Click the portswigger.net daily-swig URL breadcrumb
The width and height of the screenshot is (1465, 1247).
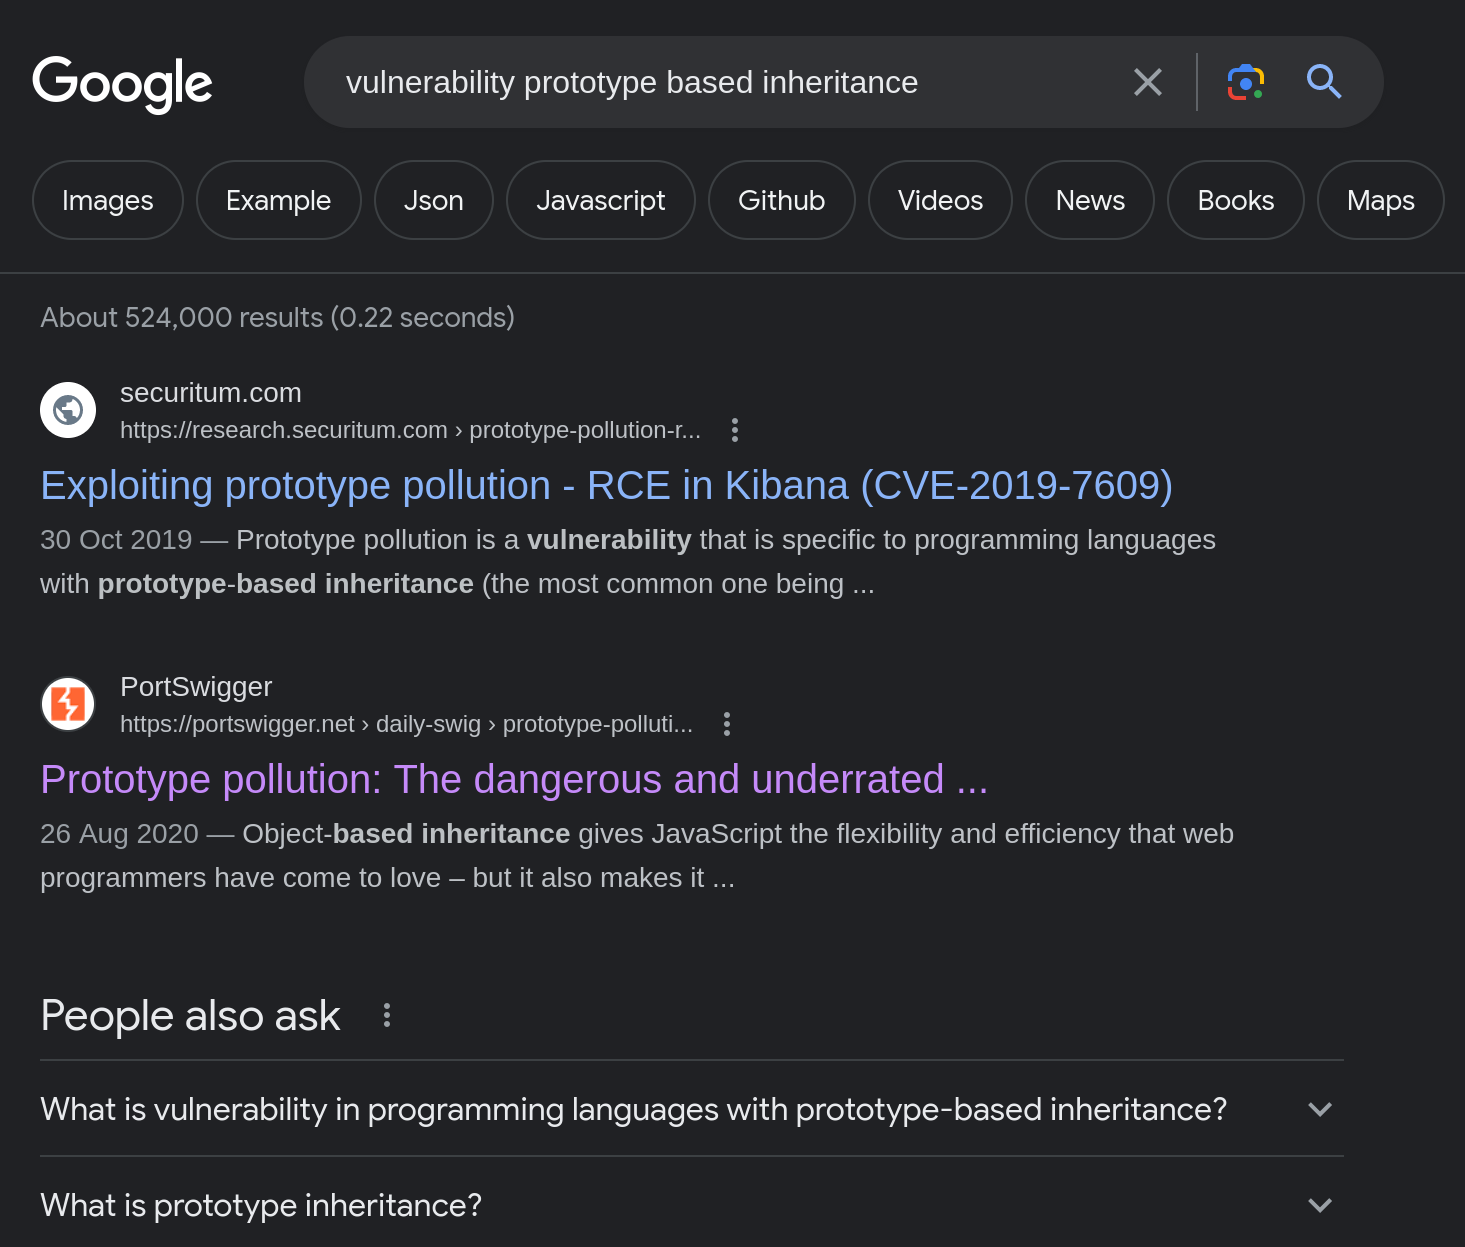[x=406, y=724]
